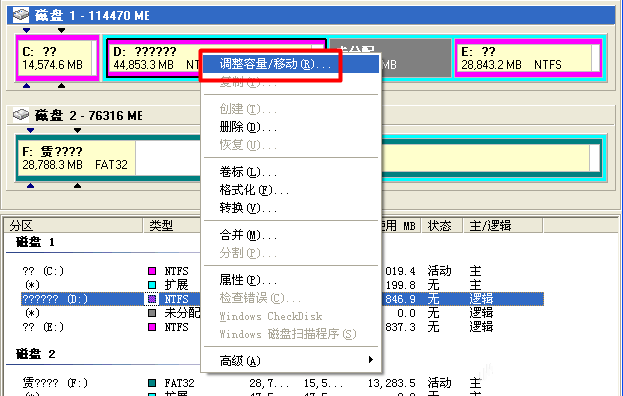This screenshot has height=396, width=623.
Task: Click magenta NTFS swatch in C: row
Action: tap(152, 271)
